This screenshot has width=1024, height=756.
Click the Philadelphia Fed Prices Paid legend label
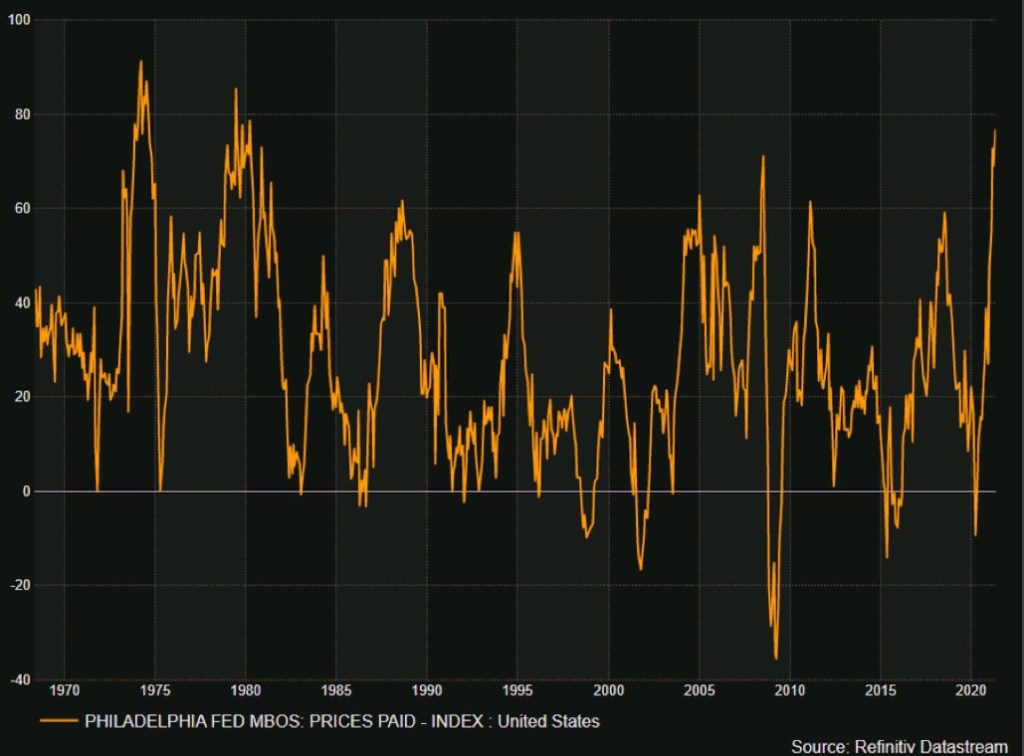click(342, 720)
